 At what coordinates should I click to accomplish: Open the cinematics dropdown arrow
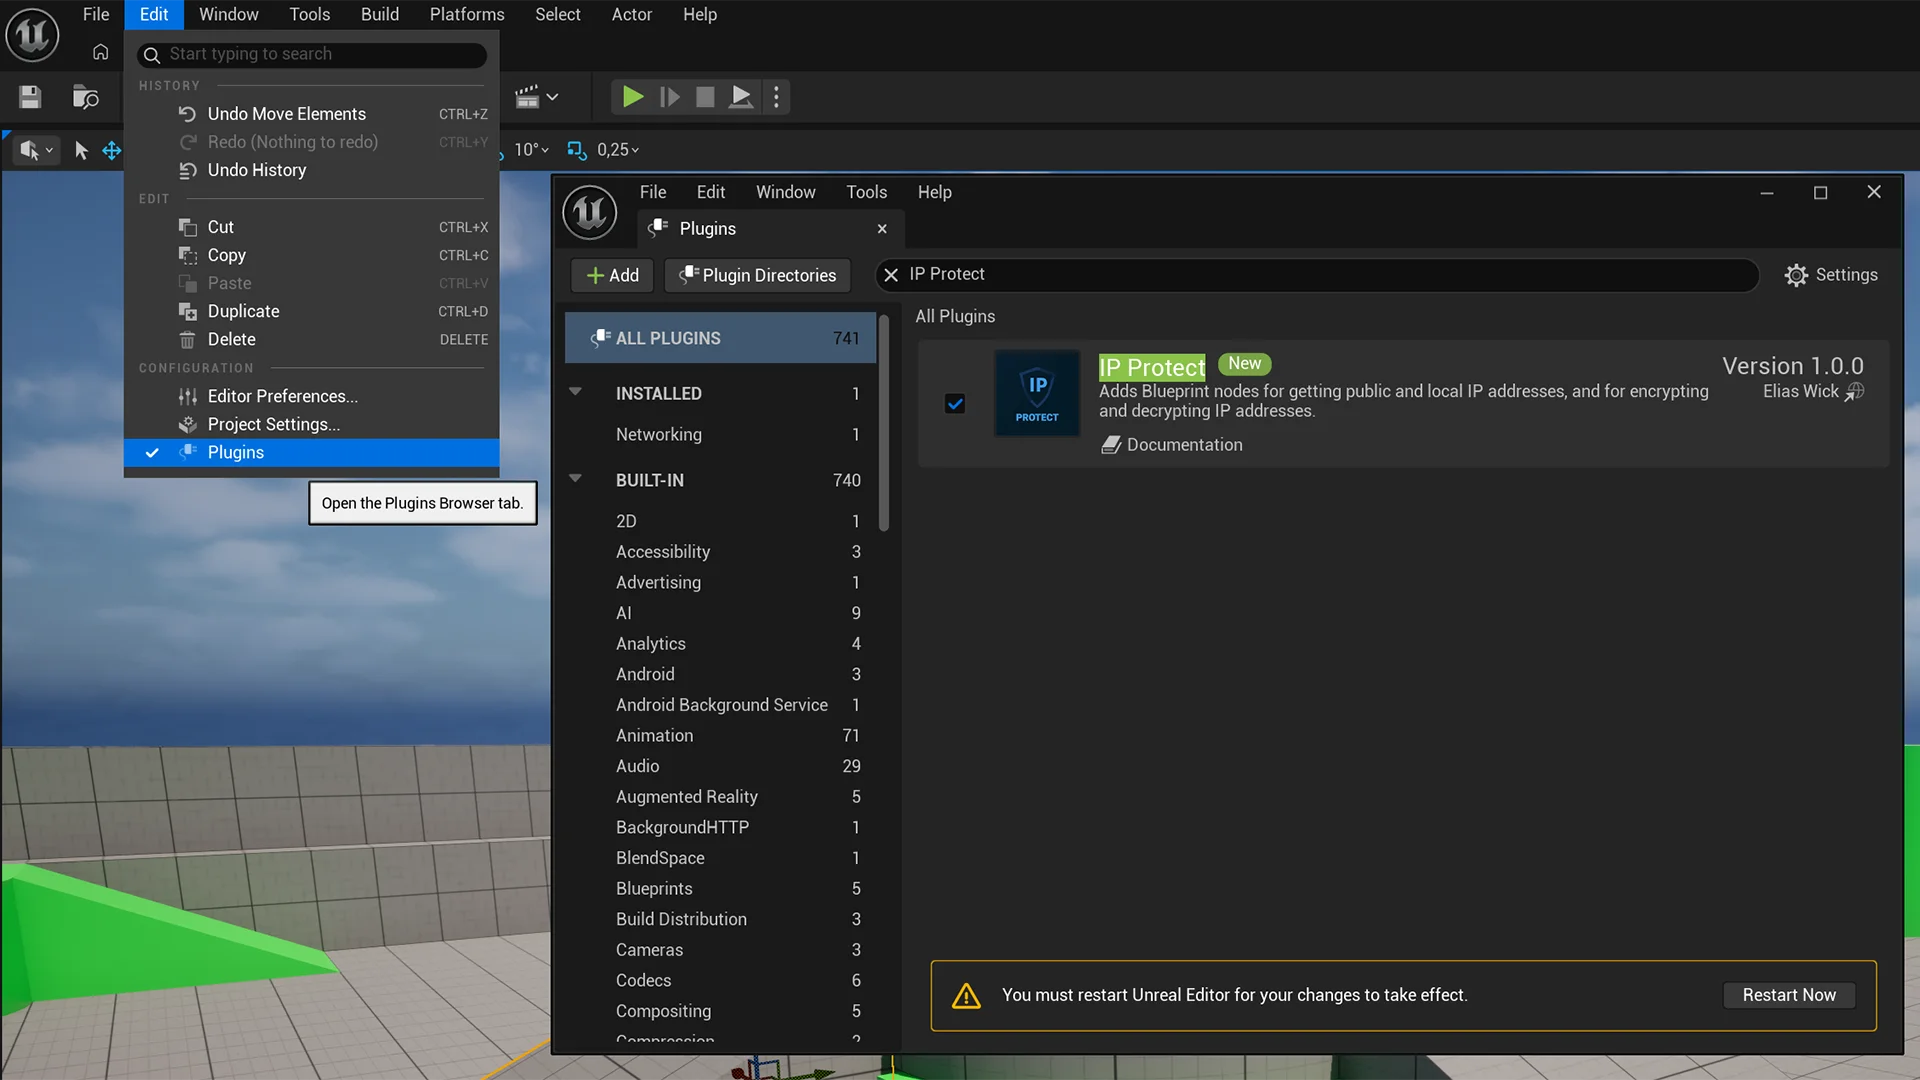click(x=552, y=97)
